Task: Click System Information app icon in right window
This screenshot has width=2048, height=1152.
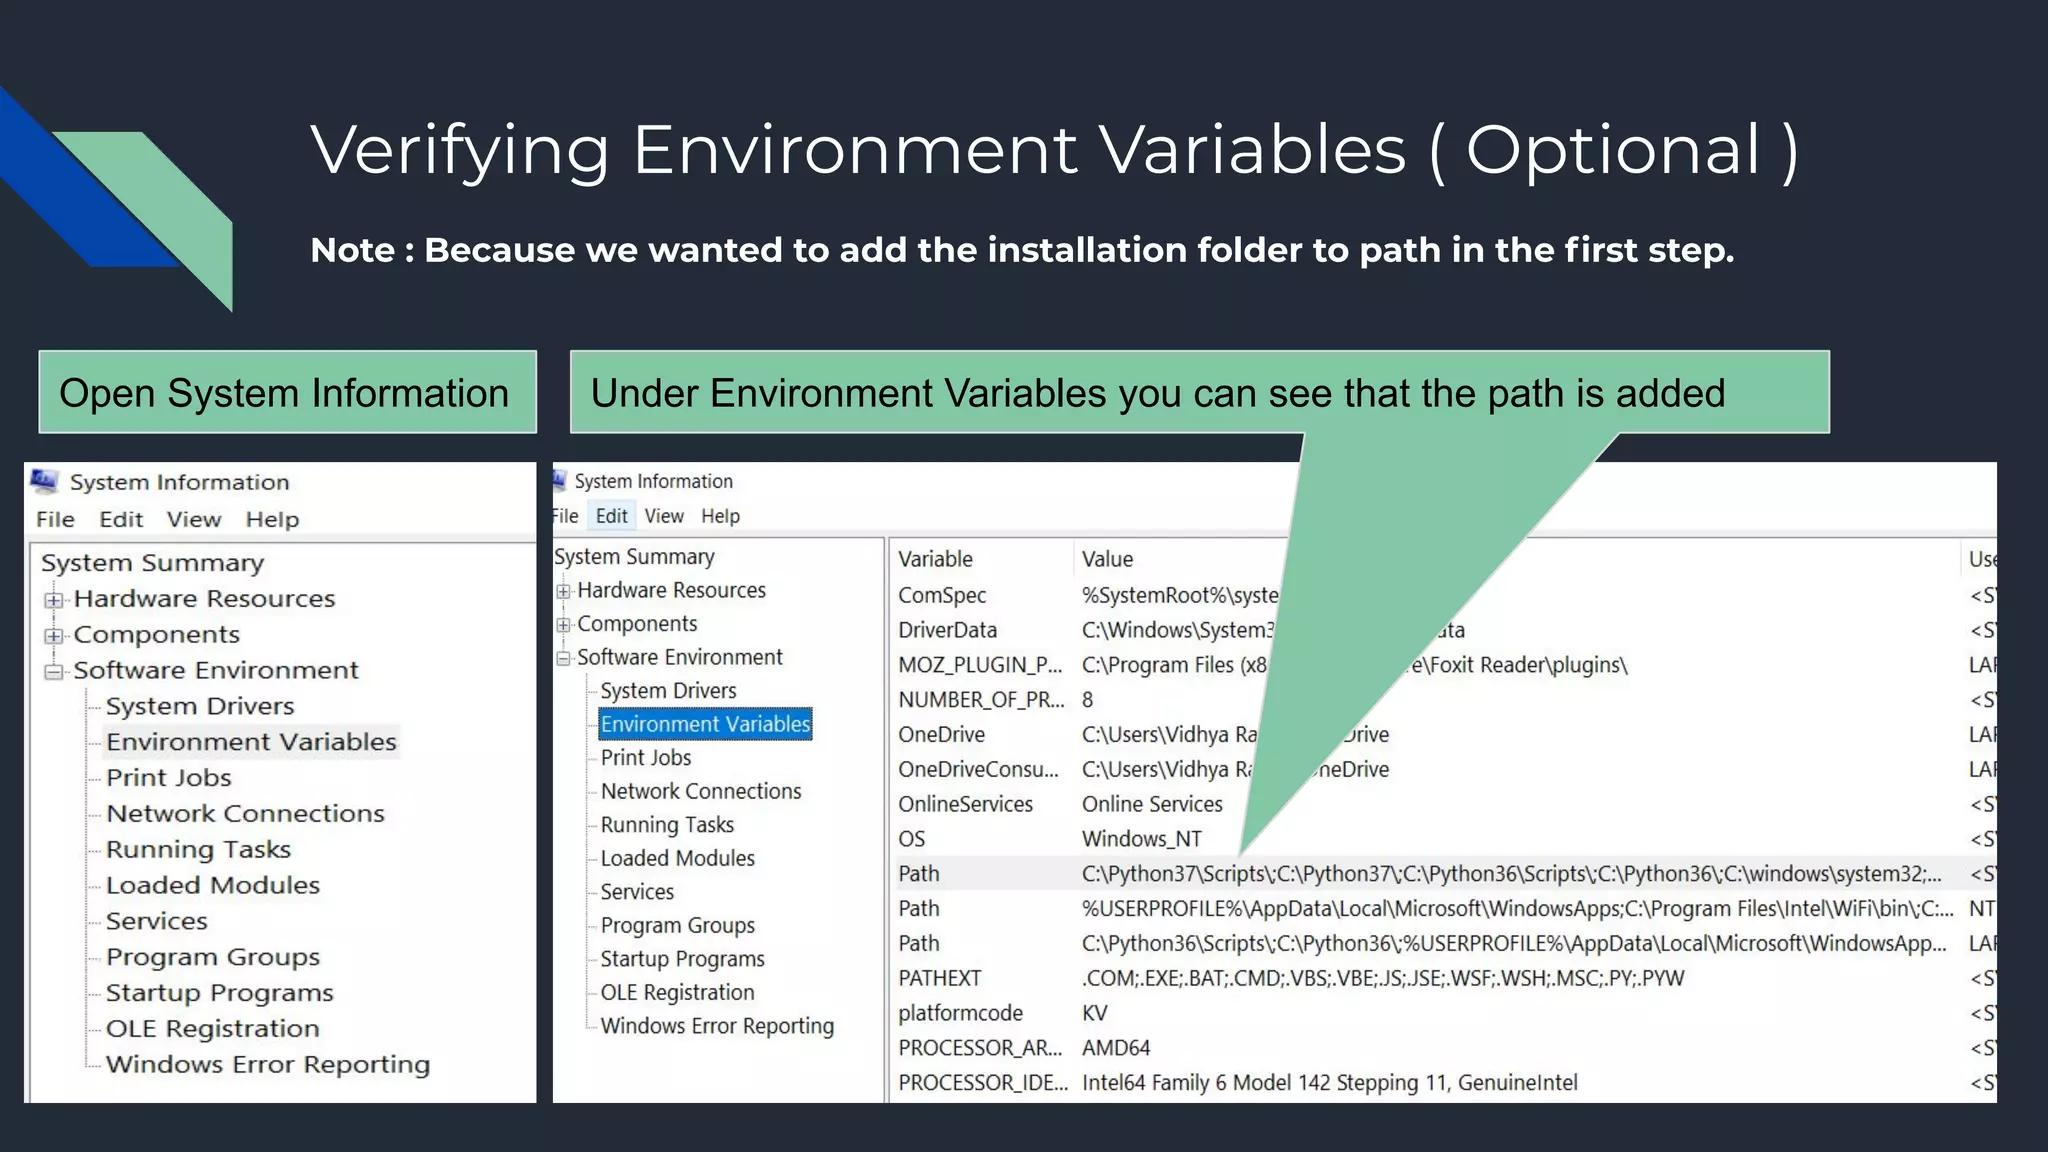Action: pyautogui.click(x=560, y=480)
